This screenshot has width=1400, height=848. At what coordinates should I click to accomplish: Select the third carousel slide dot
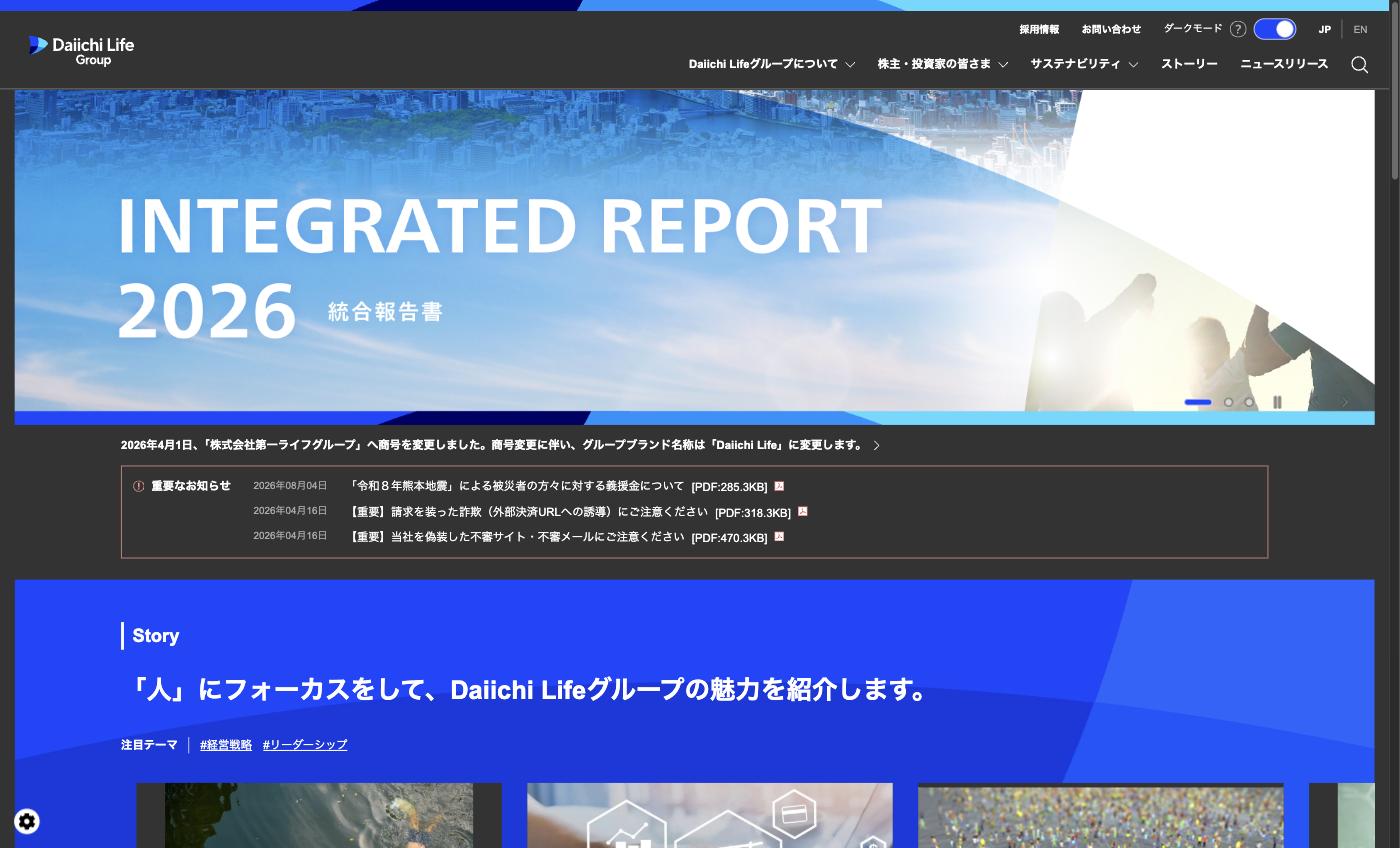click(x=1249, y=402)
